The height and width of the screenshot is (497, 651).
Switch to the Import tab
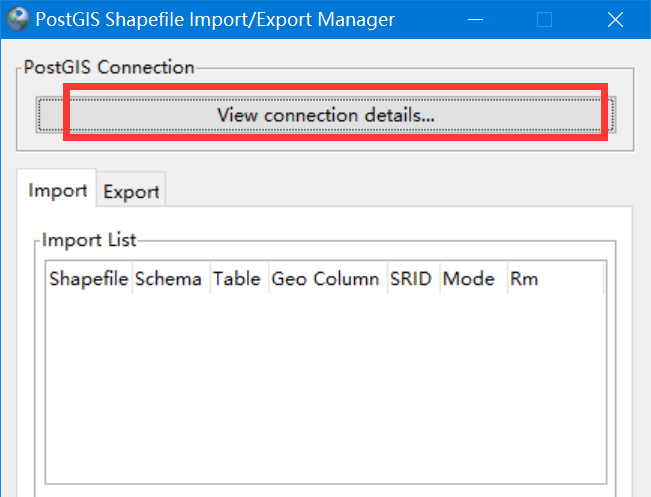pyautogui.click(x=57, y=190)
